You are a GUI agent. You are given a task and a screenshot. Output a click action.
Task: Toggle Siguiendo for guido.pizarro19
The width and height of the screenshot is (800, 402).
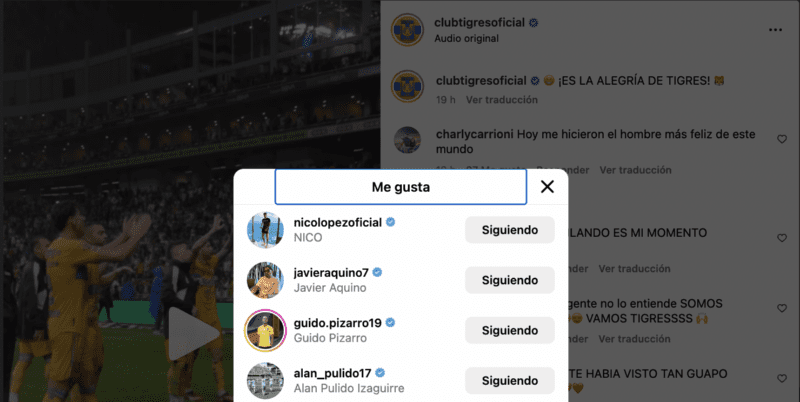click(x=510, y=331)
